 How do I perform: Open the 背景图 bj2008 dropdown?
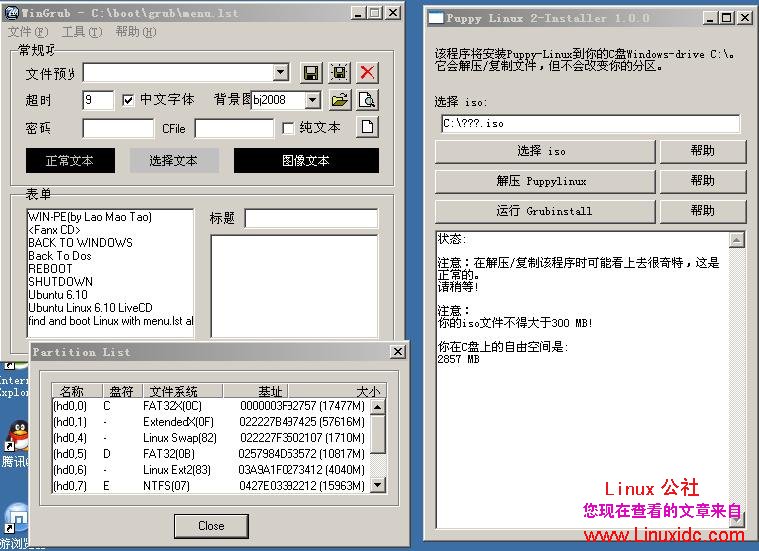pos(313,100)
